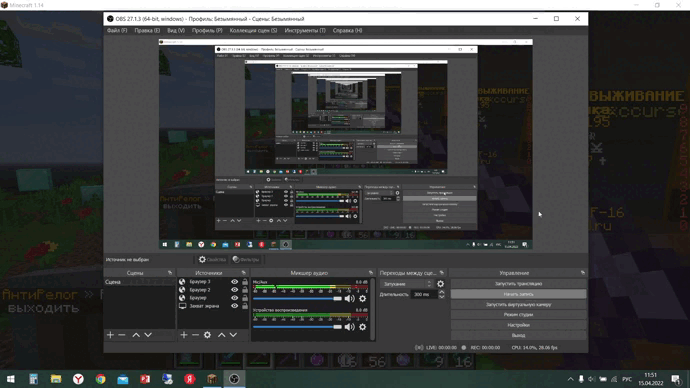Open the Файл menu
Image resolution: width=690 pixels, height=388 pixels.
pos(117,30)
